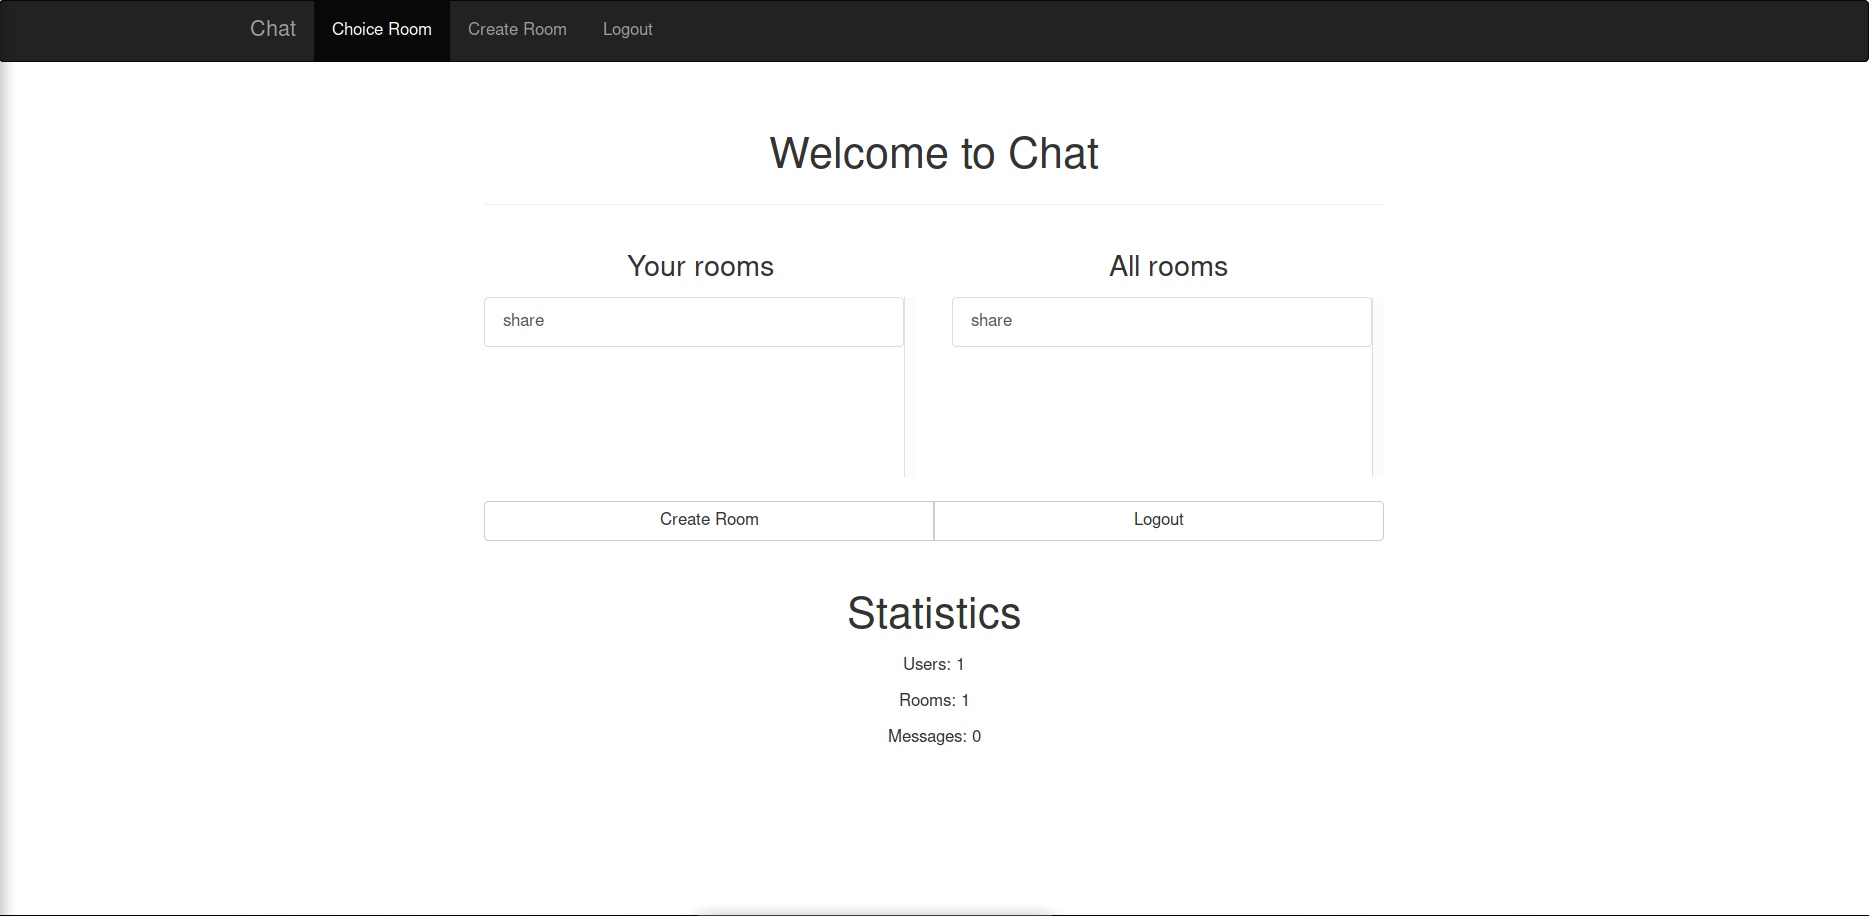
Task: Click the All rooms column title
Action: (x=1167, y=266)
